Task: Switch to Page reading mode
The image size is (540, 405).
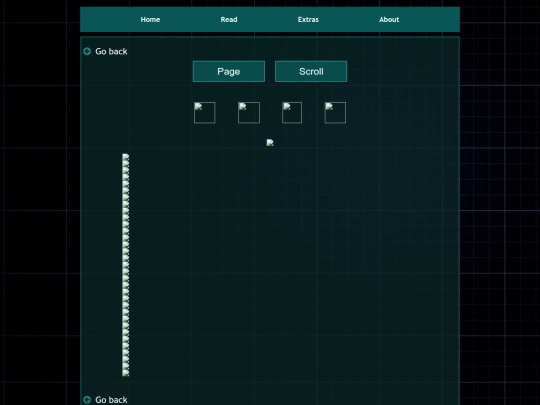Action: [229, 71]
